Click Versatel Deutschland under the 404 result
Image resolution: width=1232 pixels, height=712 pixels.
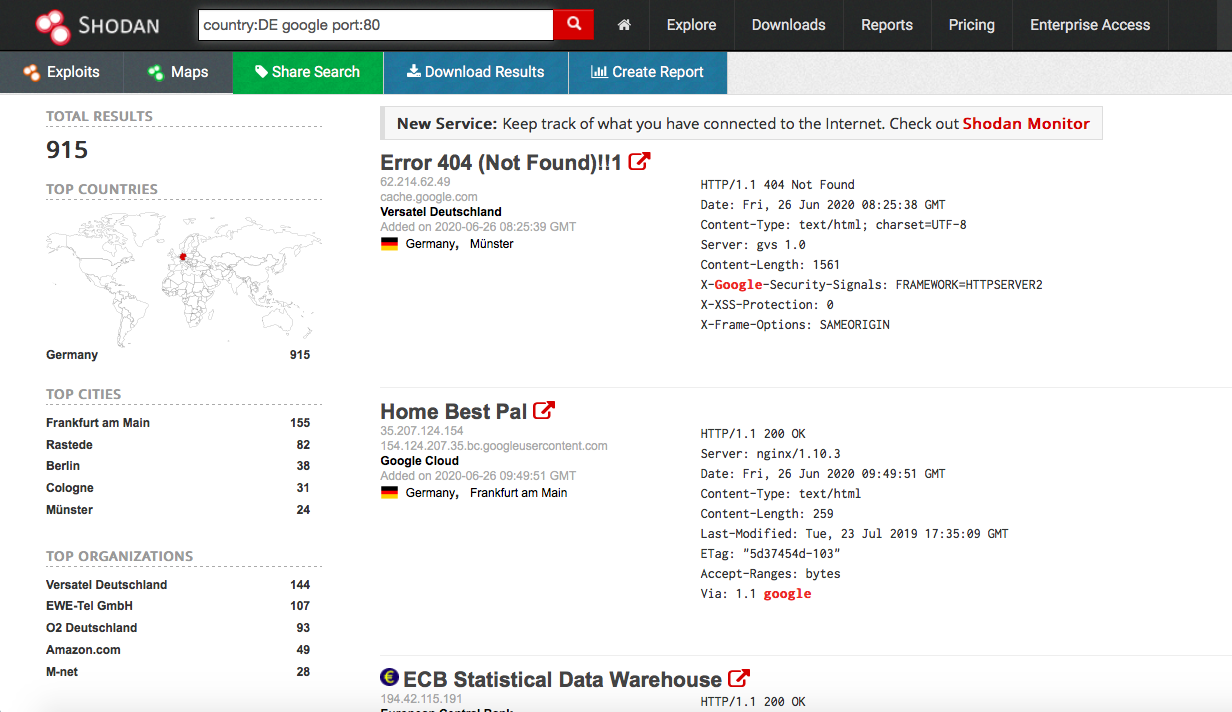441,212
